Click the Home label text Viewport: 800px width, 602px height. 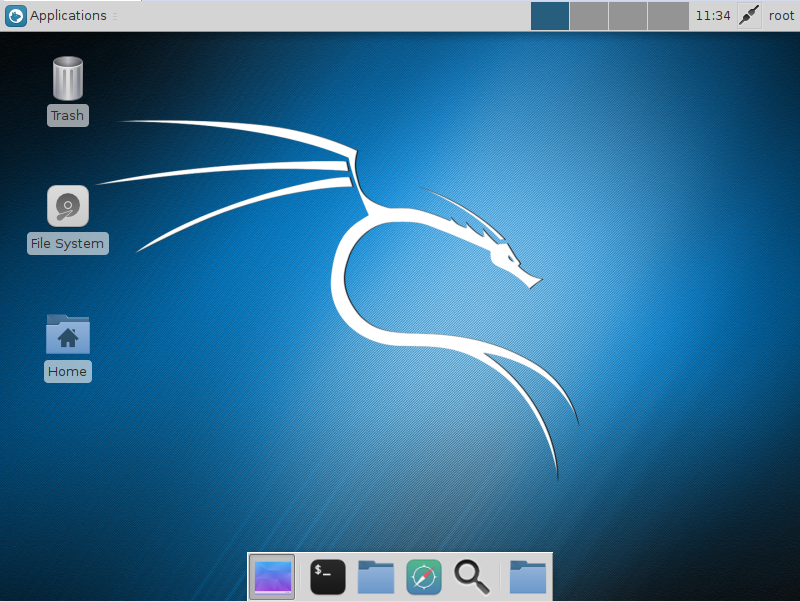[x=67, y=371]
